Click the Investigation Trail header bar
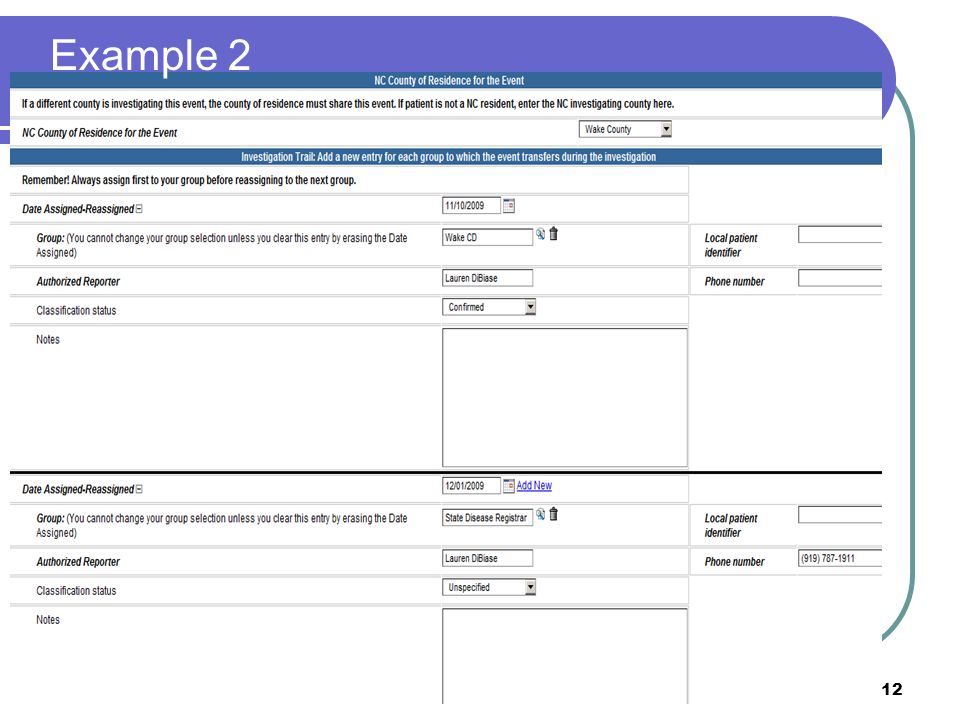960x720 pixels. pyautogui.click(x=446, y=157)
